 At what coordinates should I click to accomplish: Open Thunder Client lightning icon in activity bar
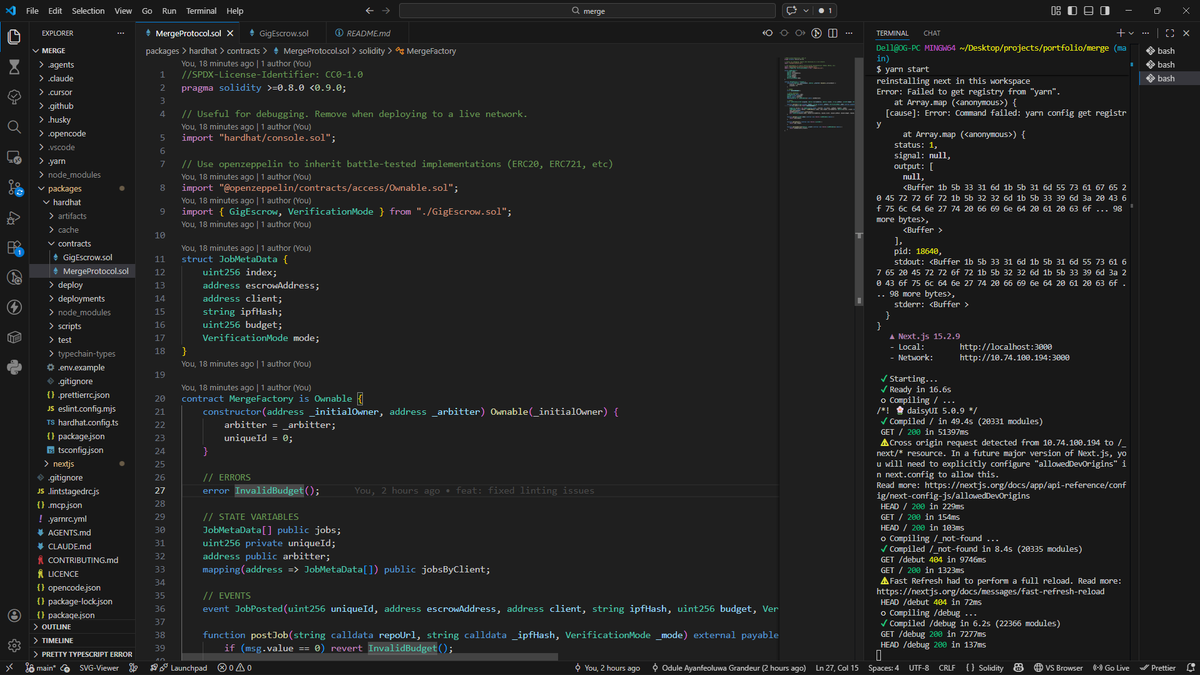pyautogui.click(x=14, y=307)
